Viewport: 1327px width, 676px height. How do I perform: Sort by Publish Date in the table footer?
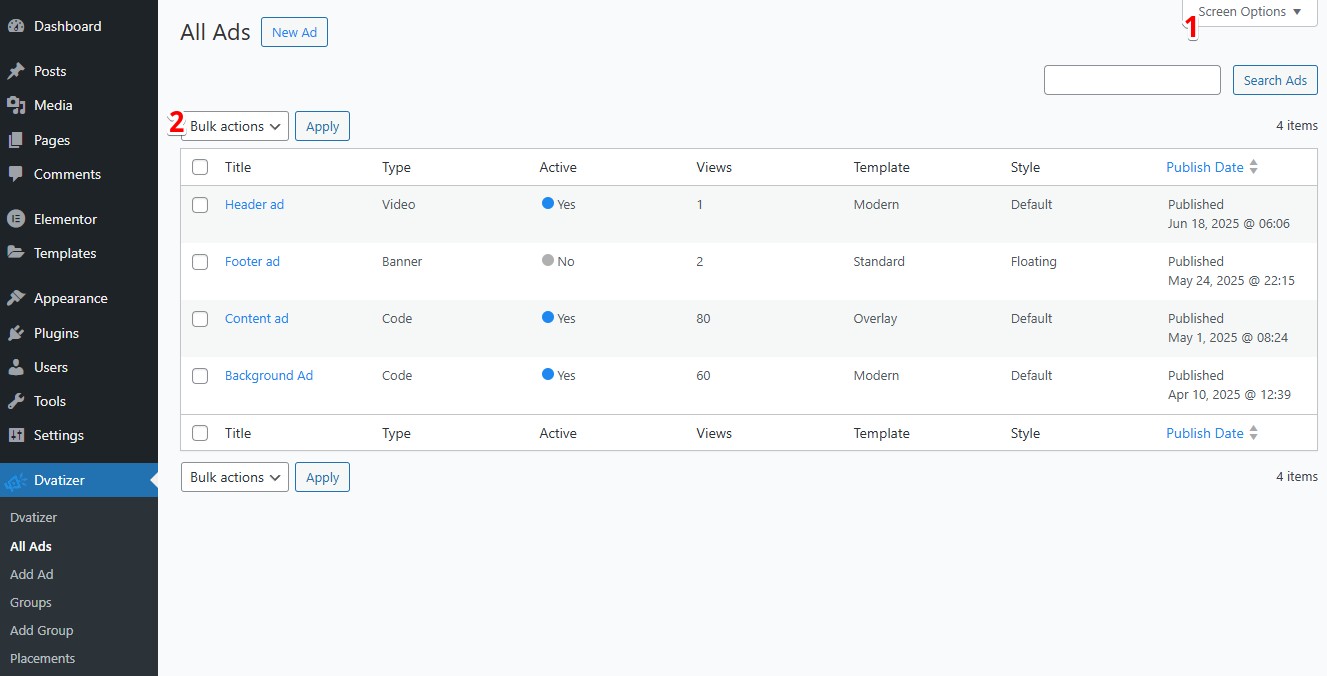pyautogui.click(x=1205, y=433)
